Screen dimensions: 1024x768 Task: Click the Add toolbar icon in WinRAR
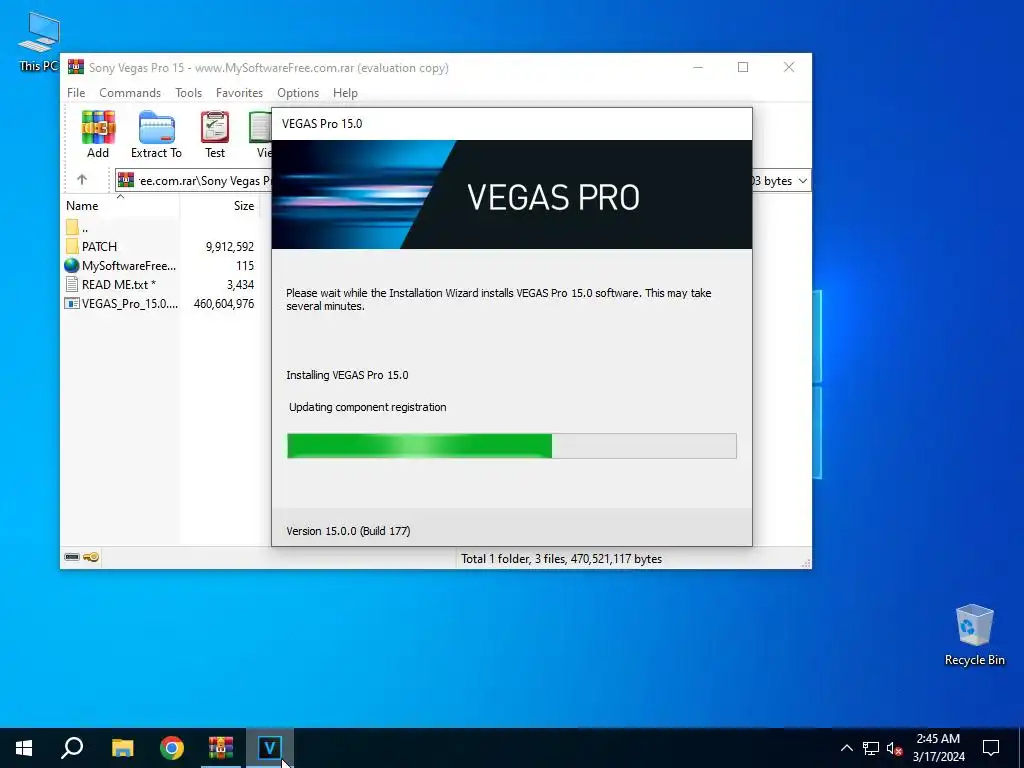[x=98, y=133]
